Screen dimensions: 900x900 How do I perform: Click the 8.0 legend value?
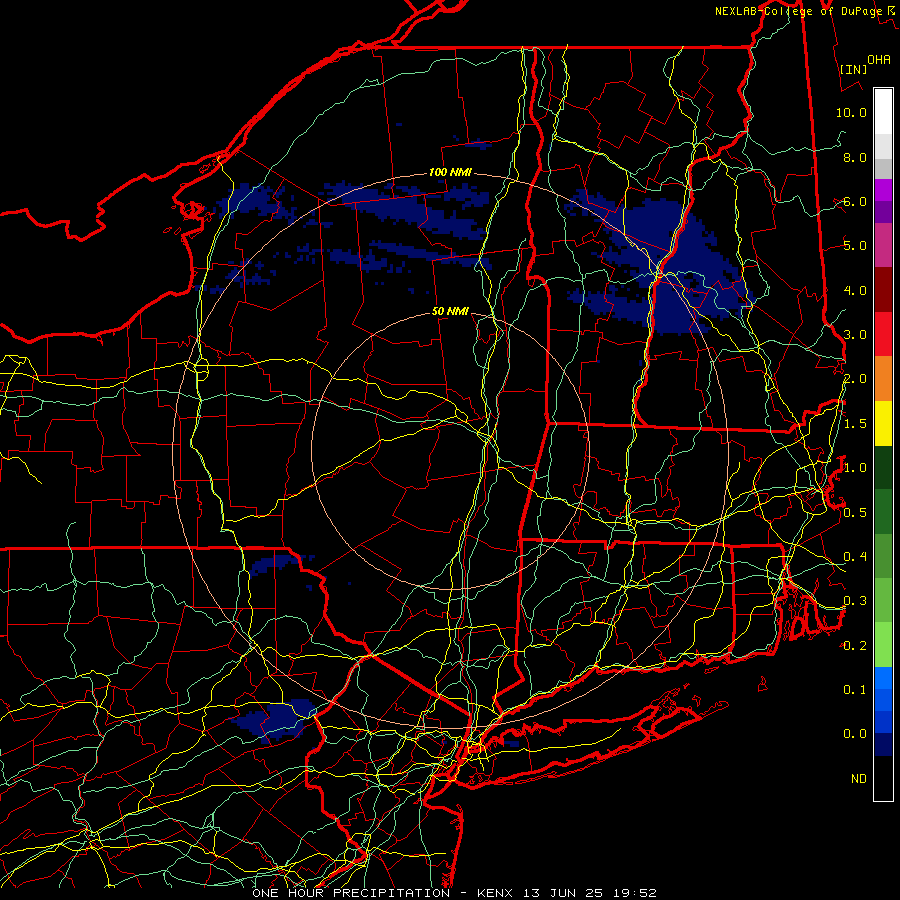pyautogui.click(x=855, y=157)
